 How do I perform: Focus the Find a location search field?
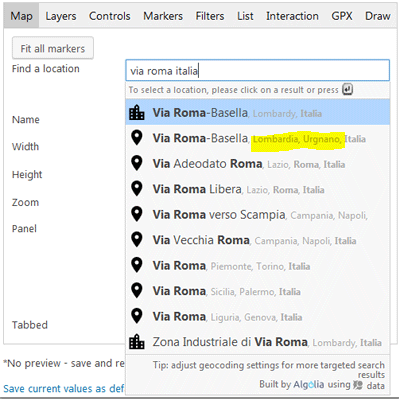257,70
